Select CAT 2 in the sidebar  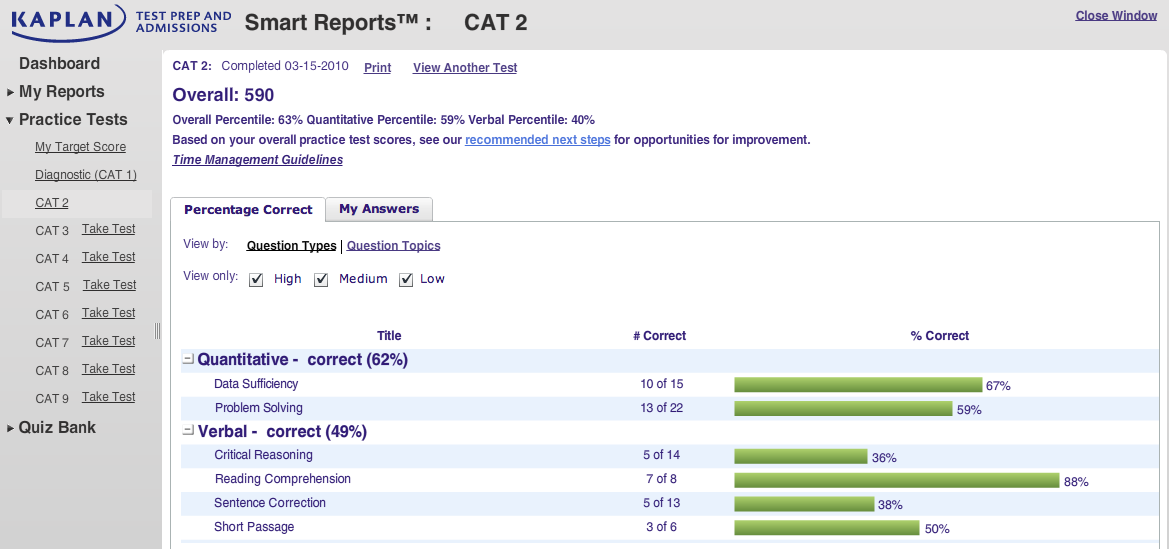coord(51,203)
